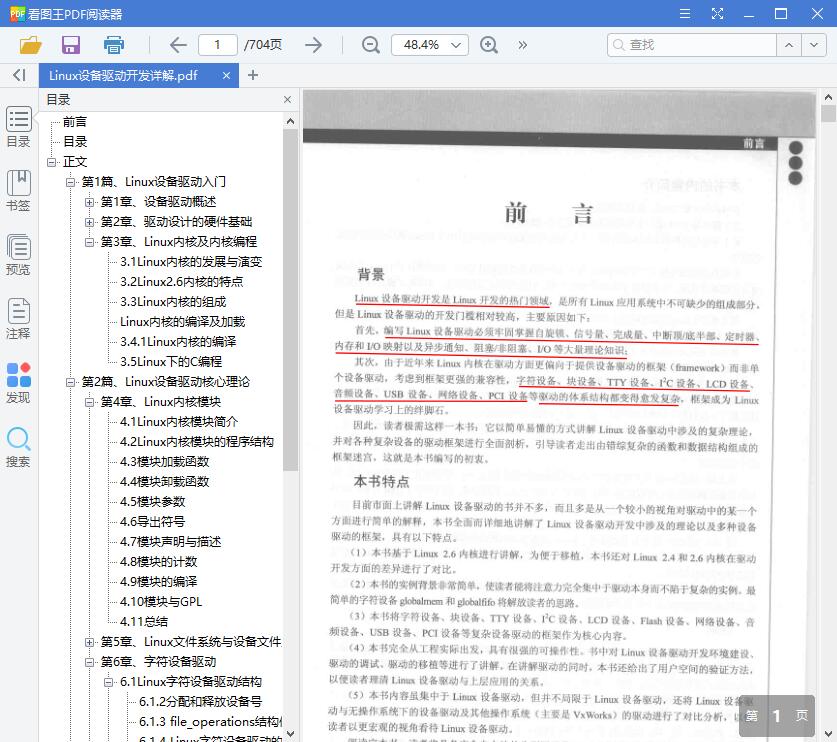Open section 4.11总结

pyautogui.click(x=144, y=621)
